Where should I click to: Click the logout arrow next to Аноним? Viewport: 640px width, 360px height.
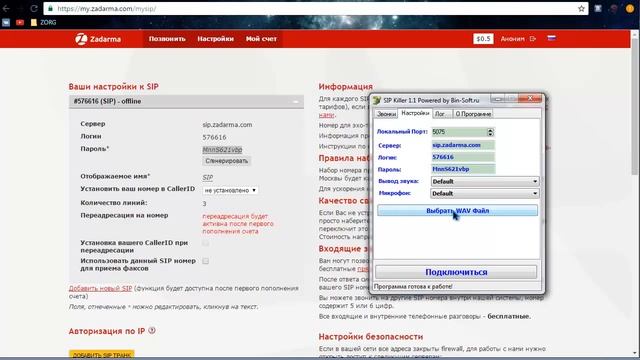tap(533, 39)
